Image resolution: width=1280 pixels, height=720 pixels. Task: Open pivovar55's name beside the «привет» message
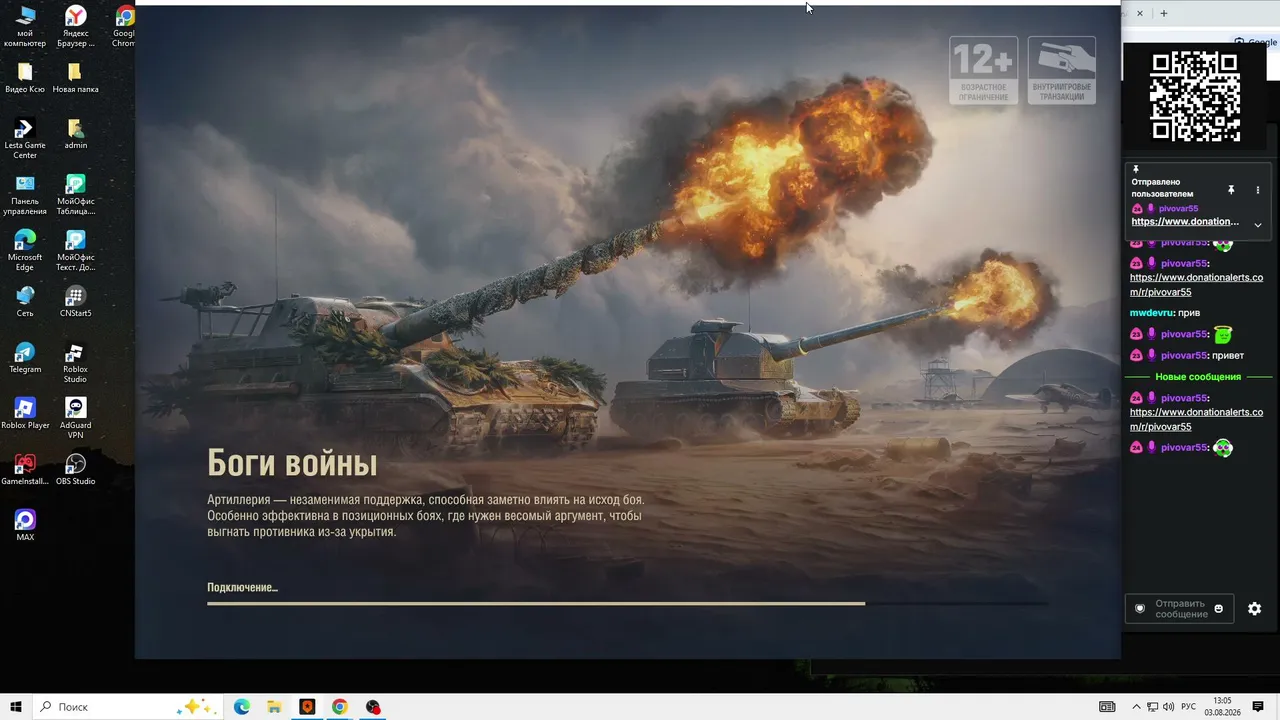pos(1184,355)
